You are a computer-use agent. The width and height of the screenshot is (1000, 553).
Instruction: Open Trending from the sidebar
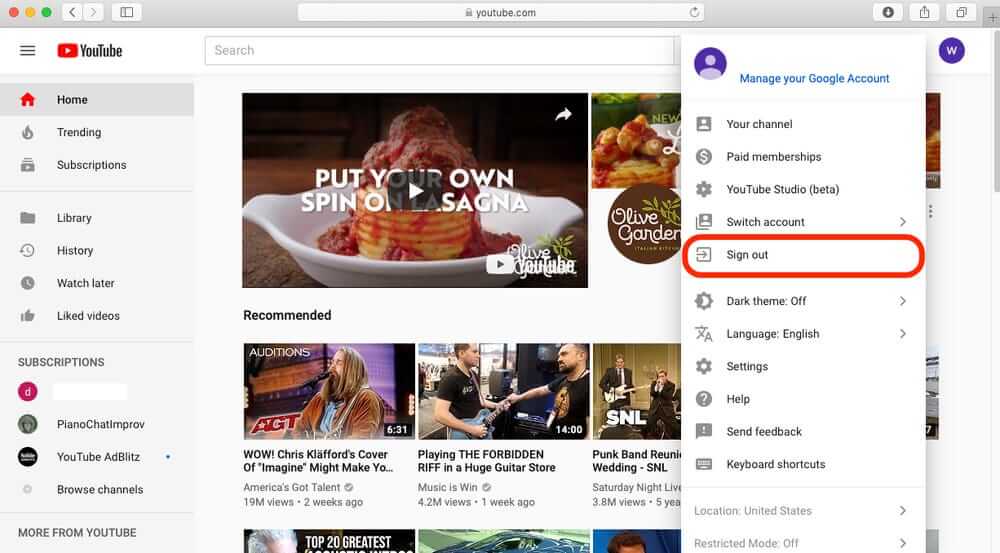pyautogui.click(x=79, y=132)
